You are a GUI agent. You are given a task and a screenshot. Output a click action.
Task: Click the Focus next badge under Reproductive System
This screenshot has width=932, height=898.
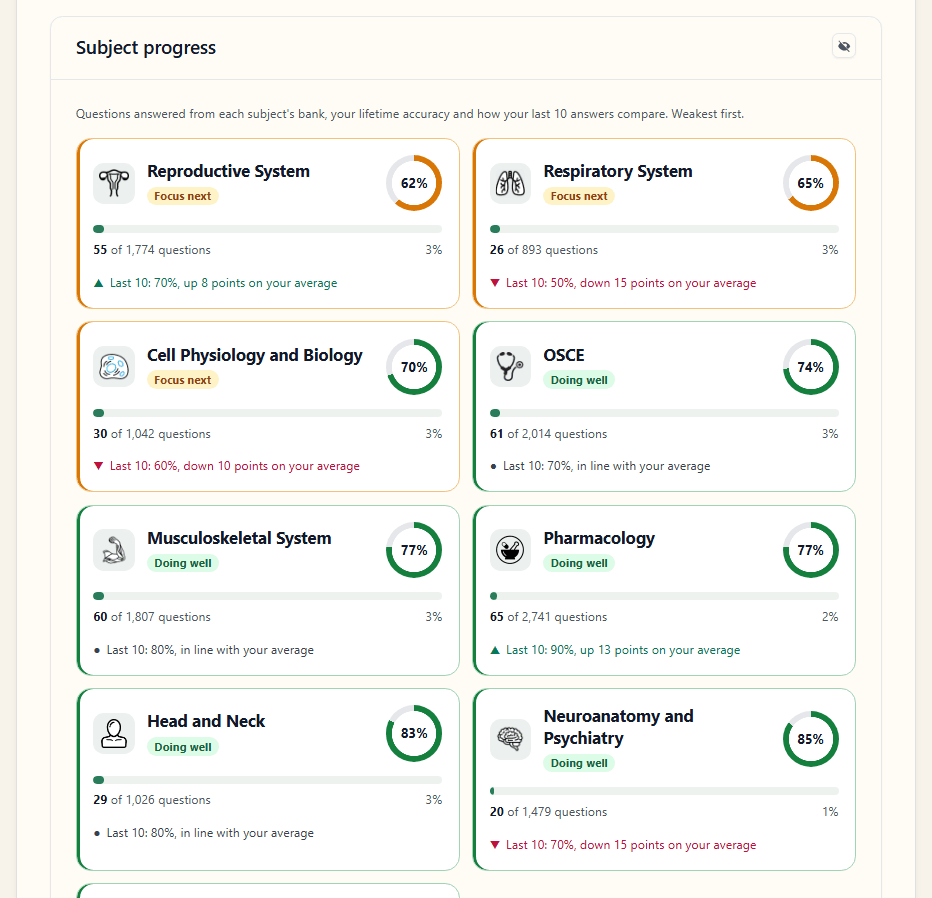point(182,196)
